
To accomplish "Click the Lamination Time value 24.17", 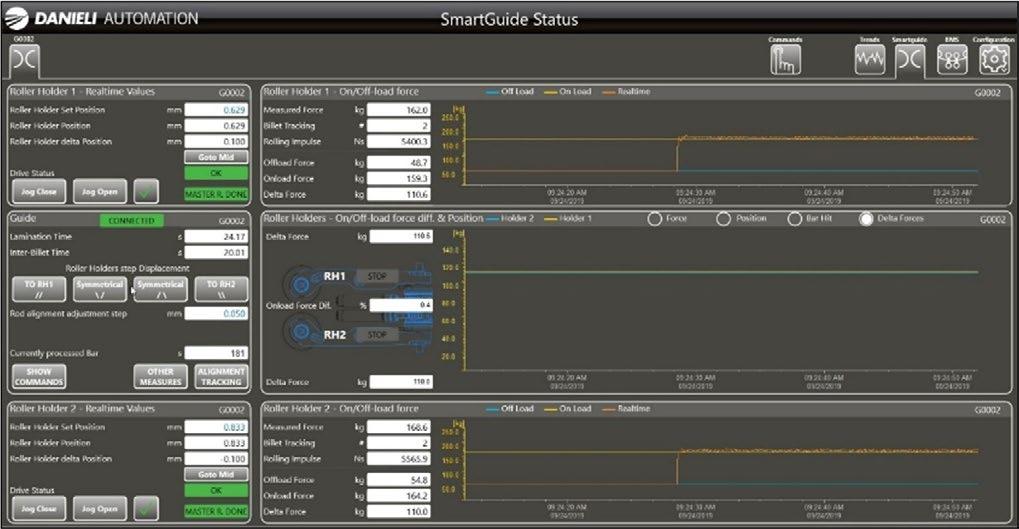I will 216,237.
